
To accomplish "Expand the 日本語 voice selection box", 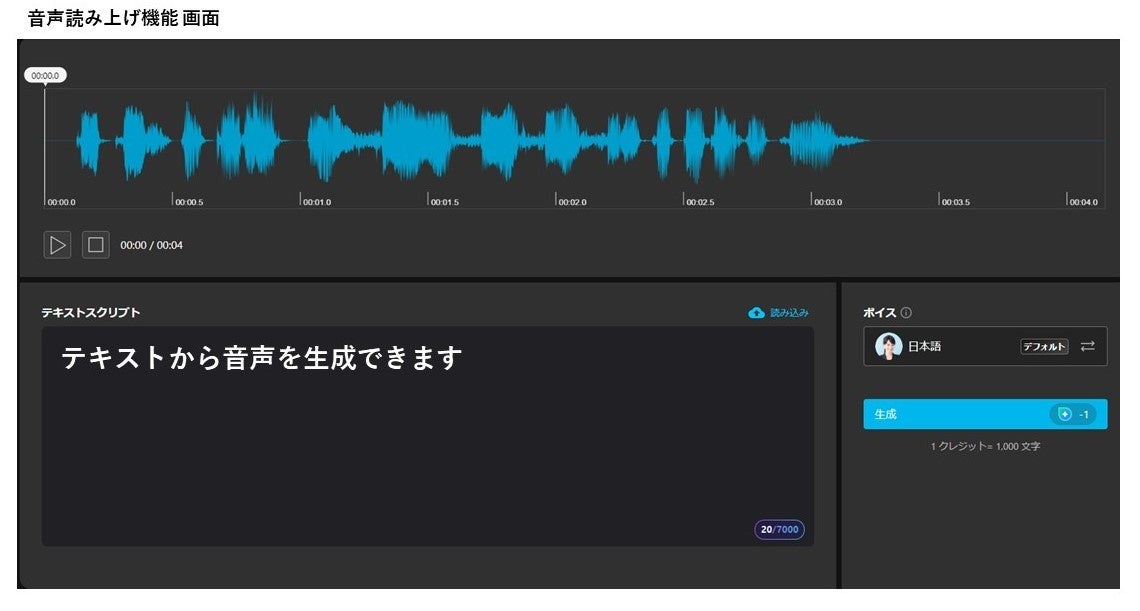I will tap(985, 345).
